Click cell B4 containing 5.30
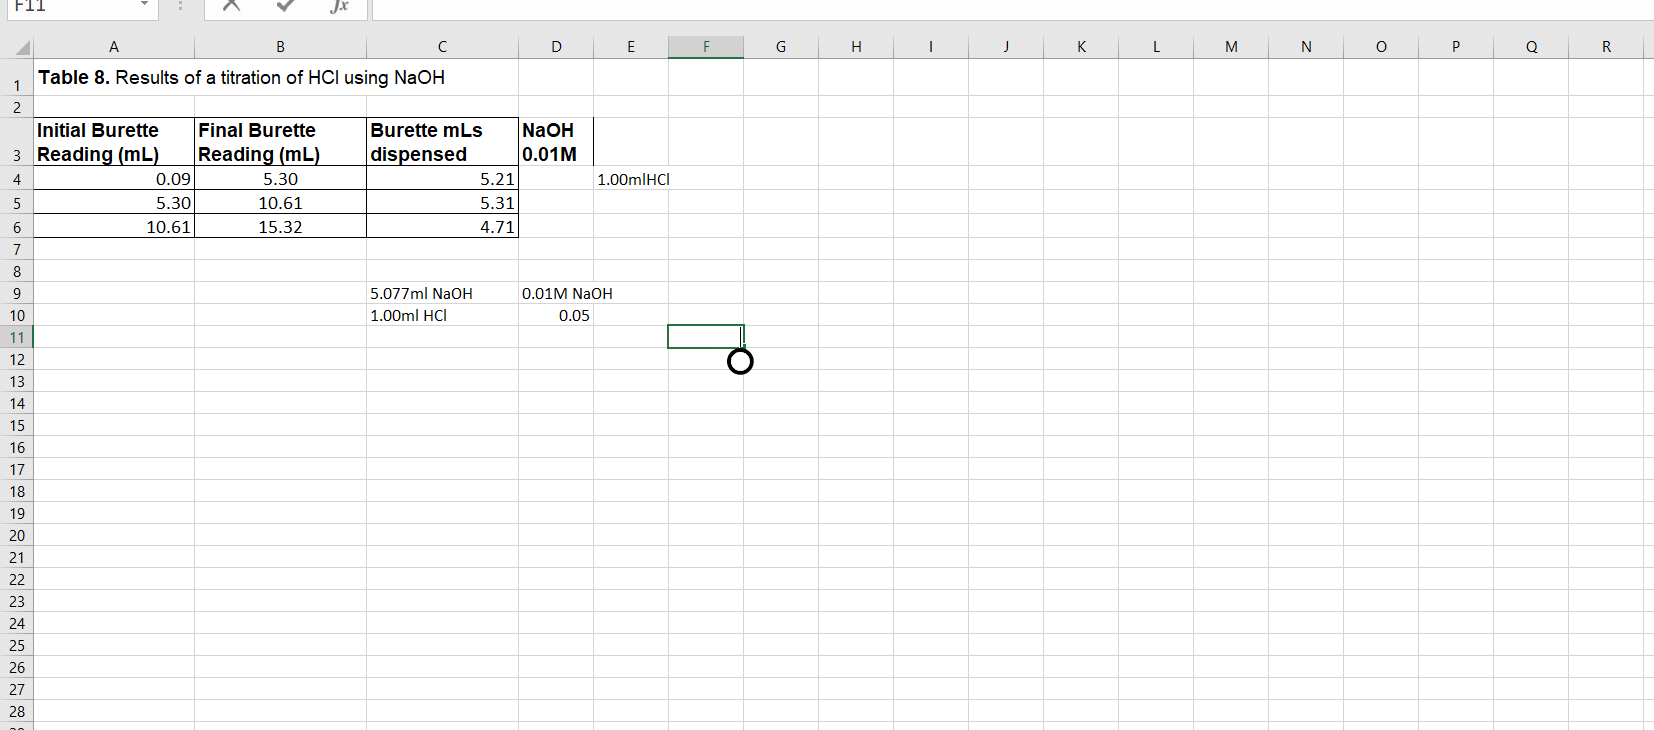Viewport: 1654px width, 730px height. tap(280, 178)
